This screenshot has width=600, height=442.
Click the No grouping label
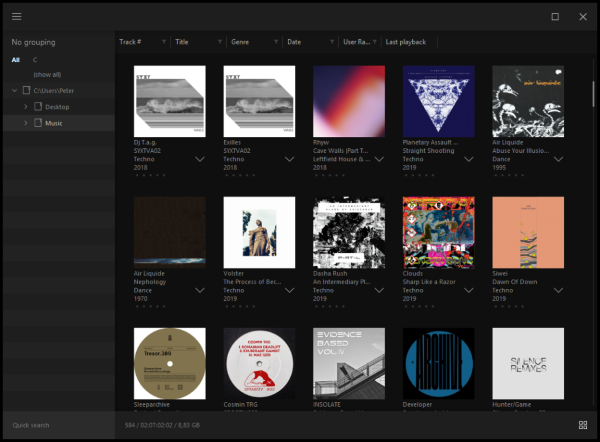click(33, 42)
